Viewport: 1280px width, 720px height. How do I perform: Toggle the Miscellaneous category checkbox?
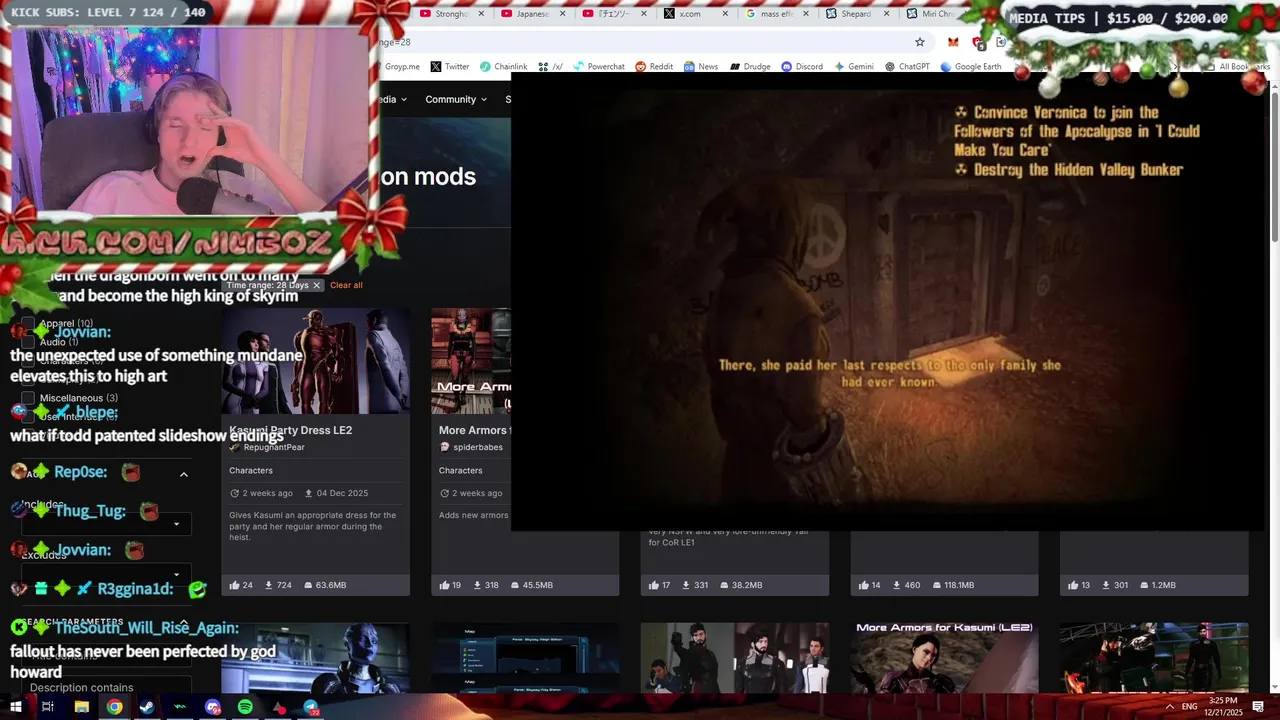tap(28, 398)
